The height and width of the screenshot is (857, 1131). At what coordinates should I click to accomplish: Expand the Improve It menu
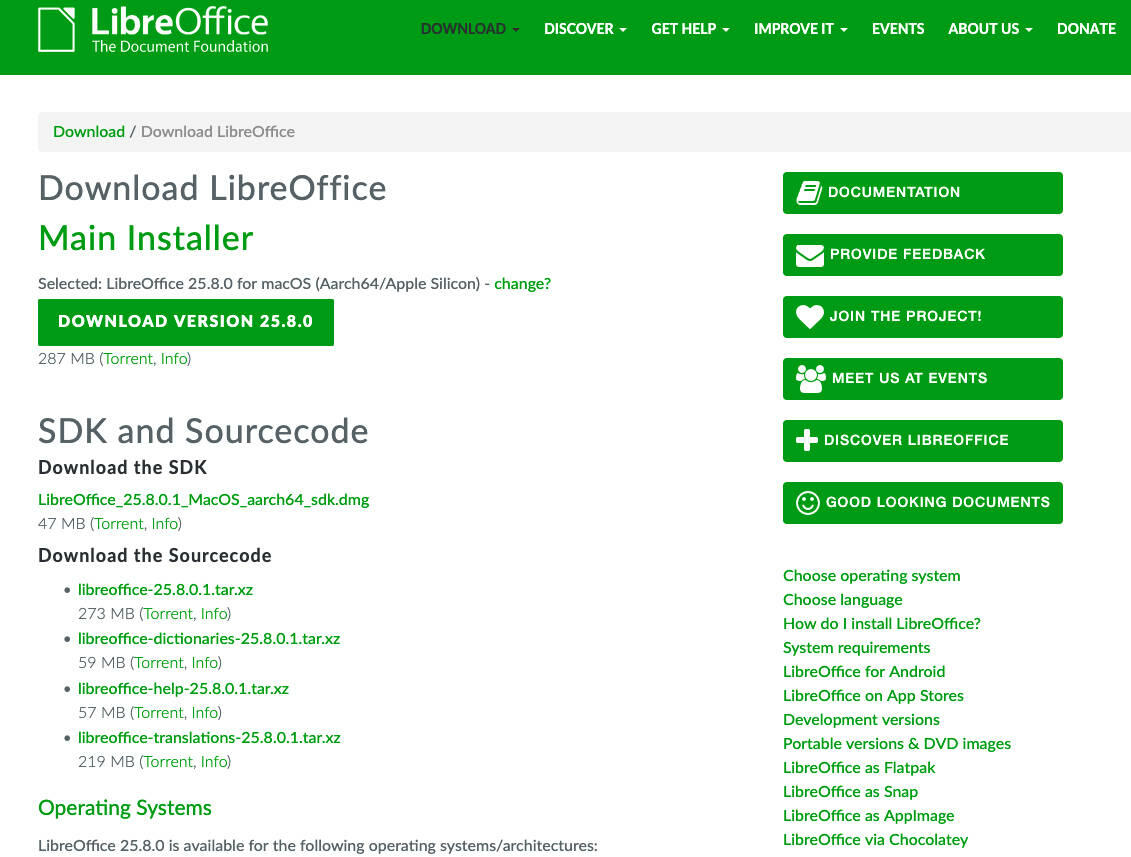click(x=801, y=29)
